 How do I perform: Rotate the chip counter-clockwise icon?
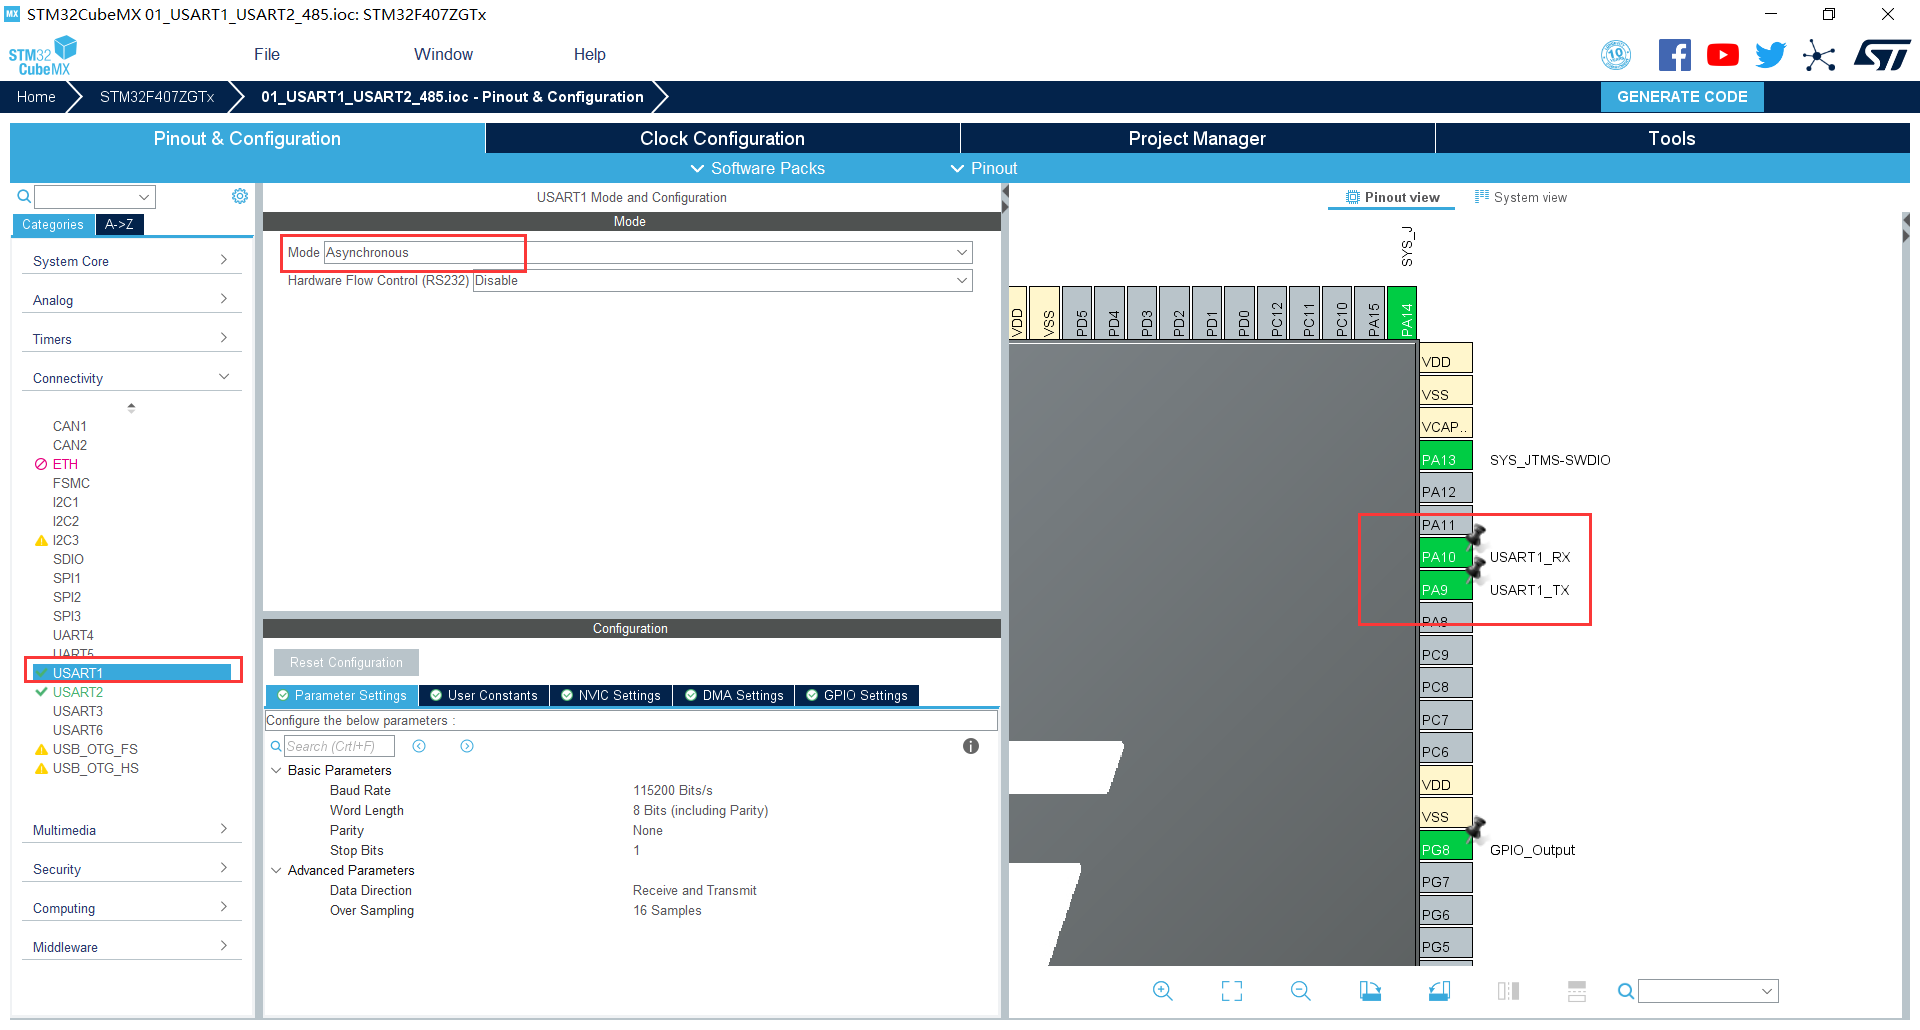(1439, 991)
